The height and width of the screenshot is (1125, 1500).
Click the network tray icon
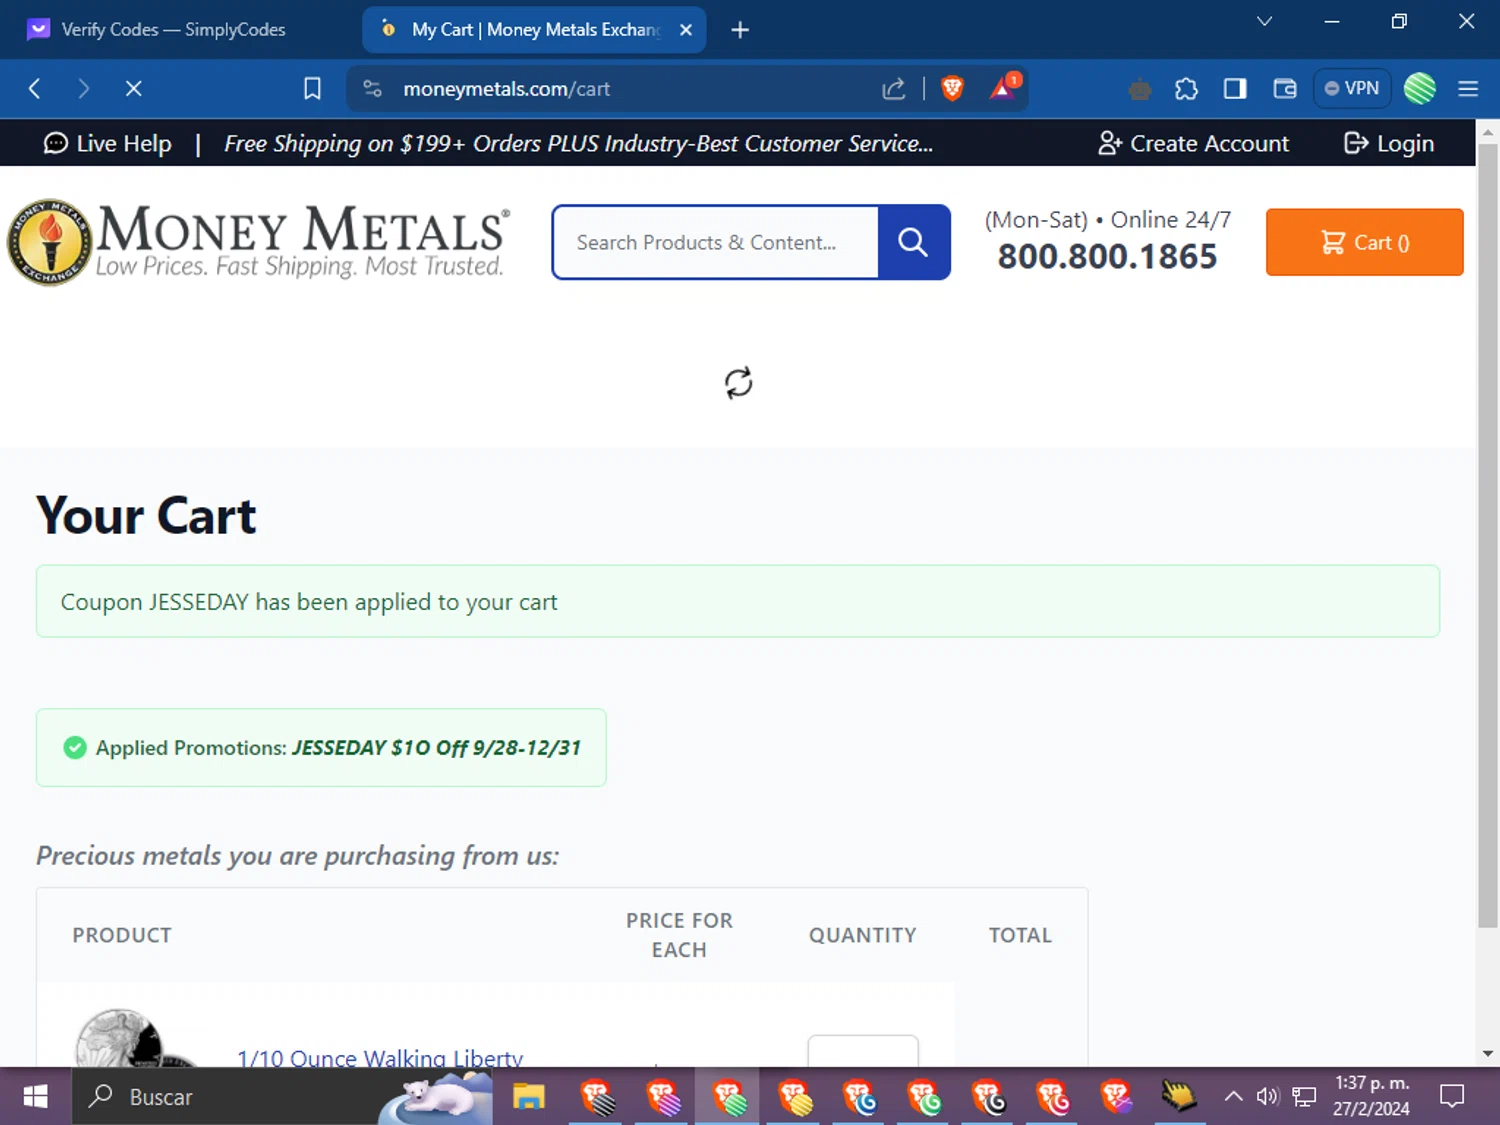point(1304,1097)
